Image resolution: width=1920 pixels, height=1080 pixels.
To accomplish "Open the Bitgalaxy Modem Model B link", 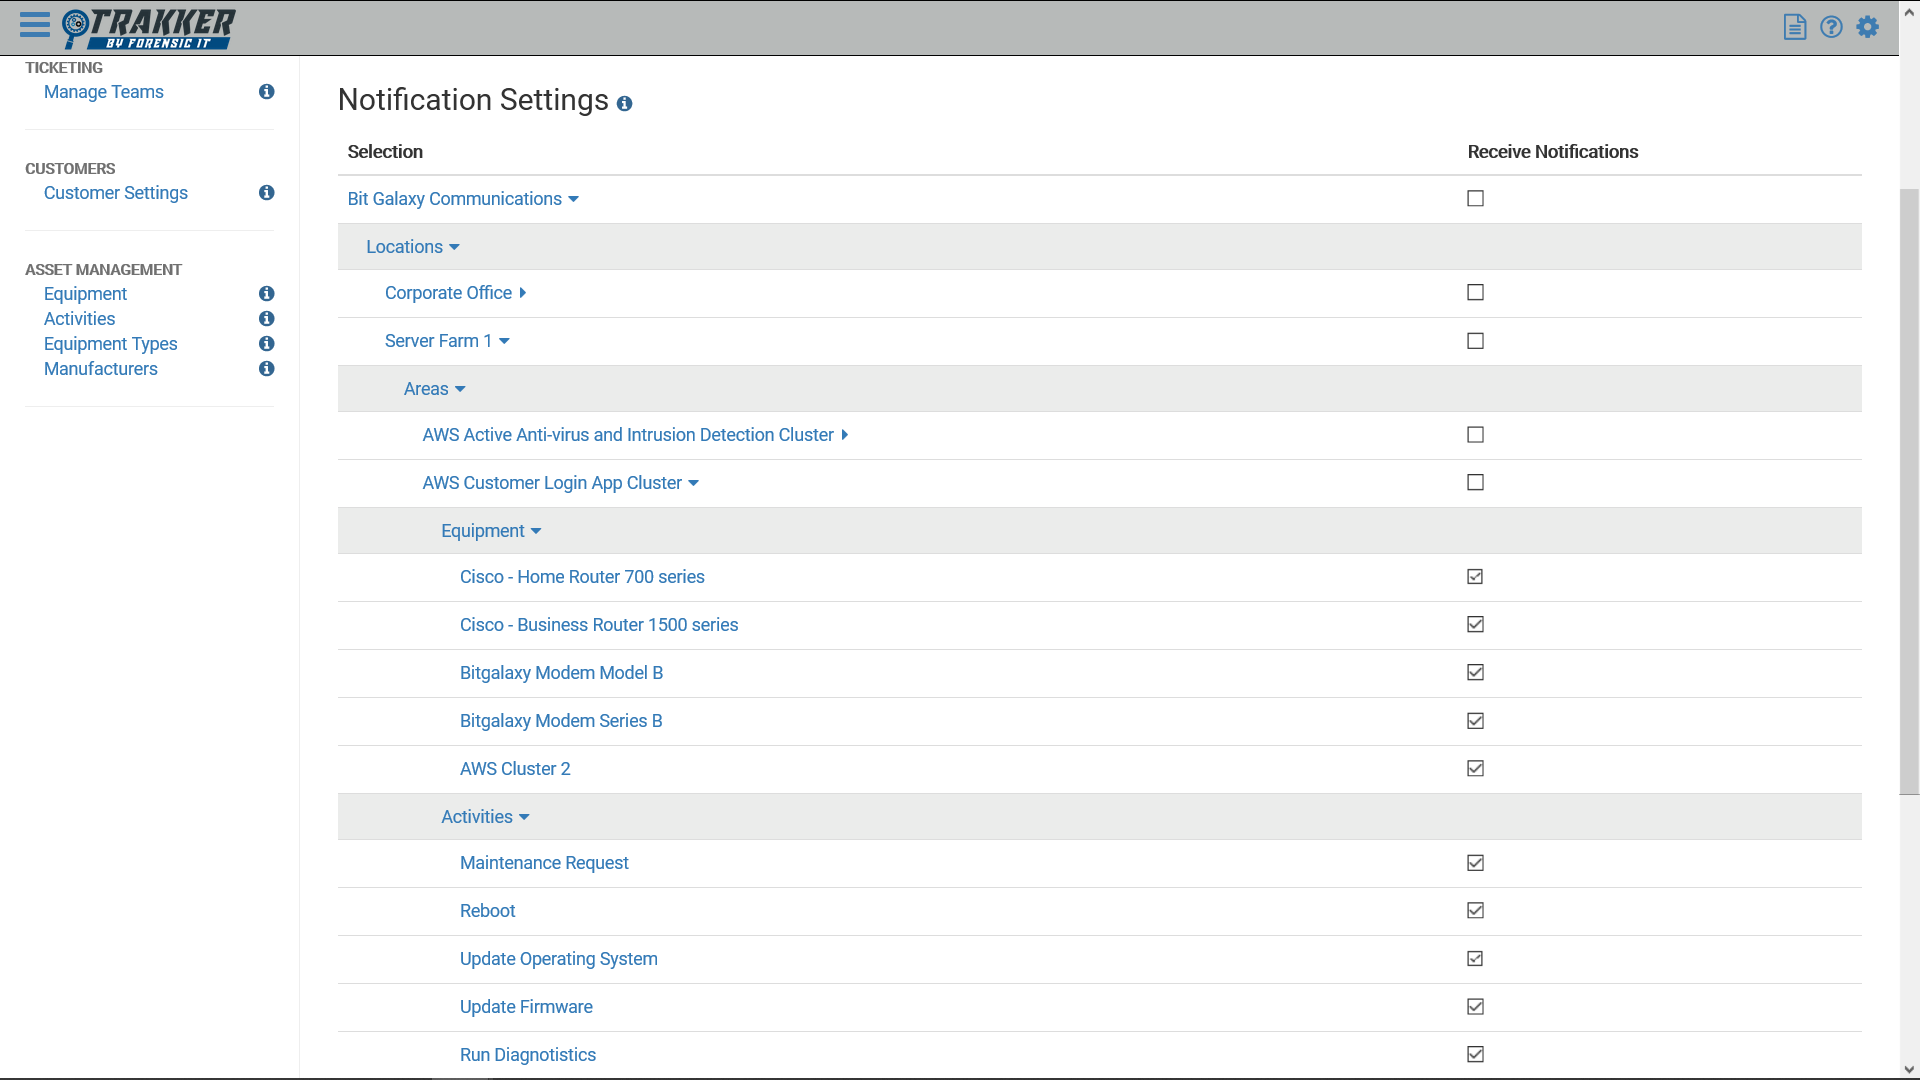I will click(x=561, y=673).
